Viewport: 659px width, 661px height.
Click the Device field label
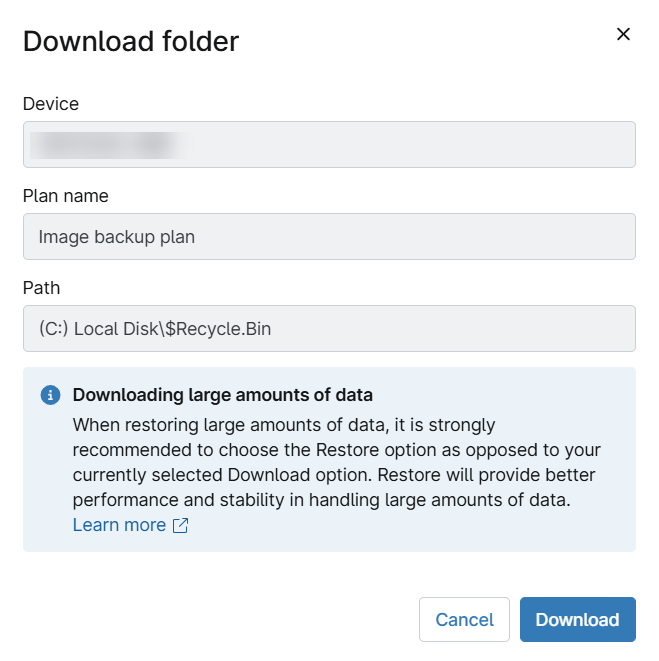pos(51,104)
